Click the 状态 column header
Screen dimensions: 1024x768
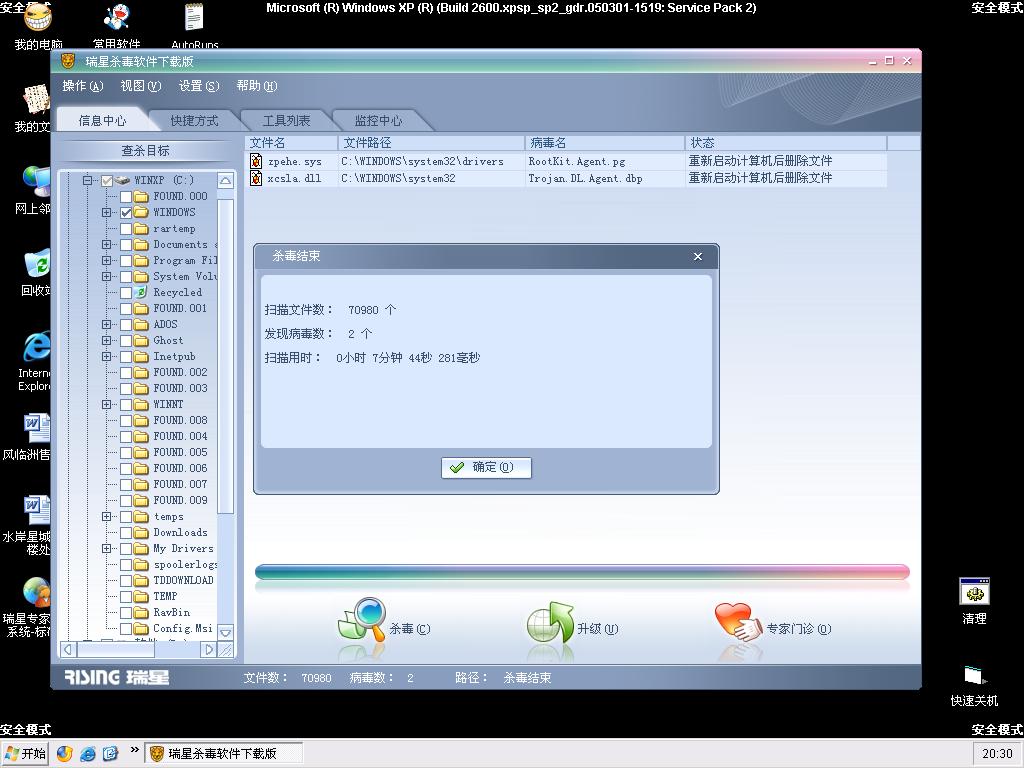pyautogui.click(x=786, y=143)
